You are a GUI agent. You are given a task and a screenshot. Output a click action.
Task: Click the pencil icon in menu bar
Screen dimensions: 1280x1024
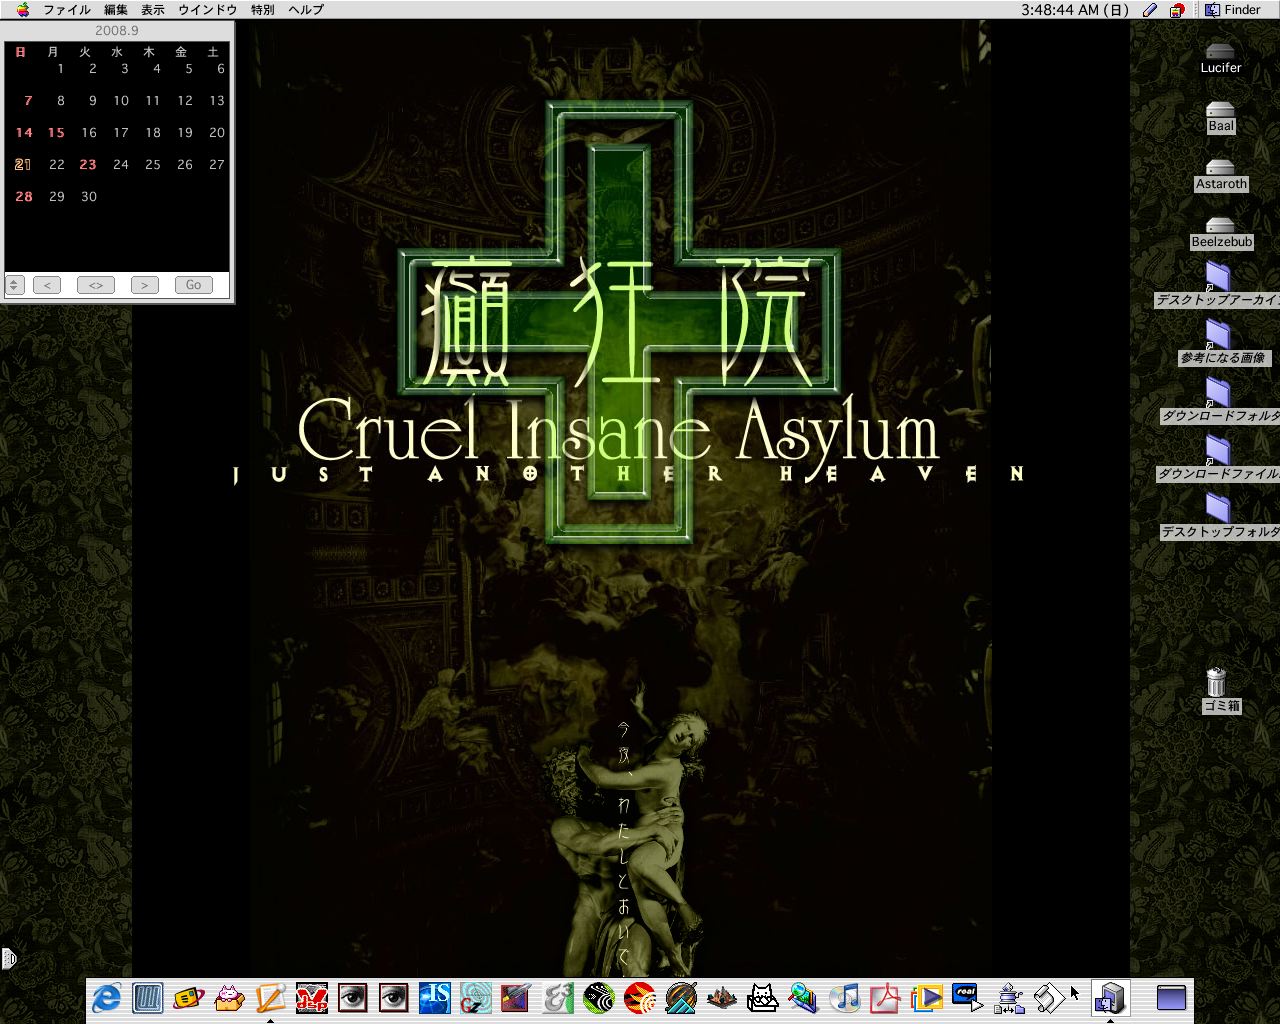(1150, 10)
